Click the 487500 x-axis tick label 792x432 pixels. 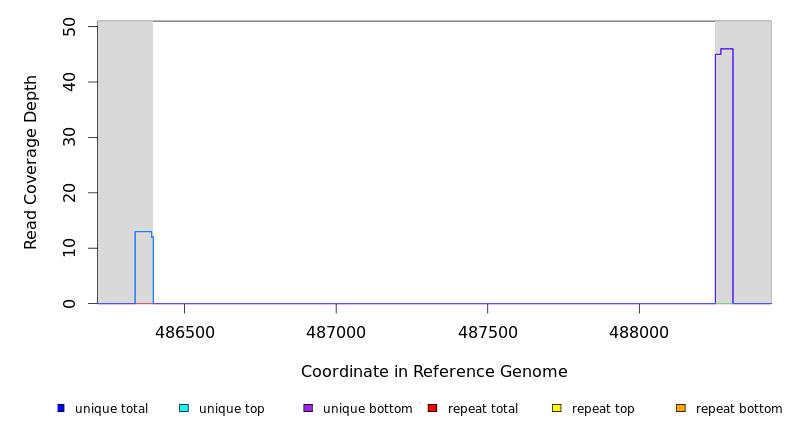(x=487, y=332)
